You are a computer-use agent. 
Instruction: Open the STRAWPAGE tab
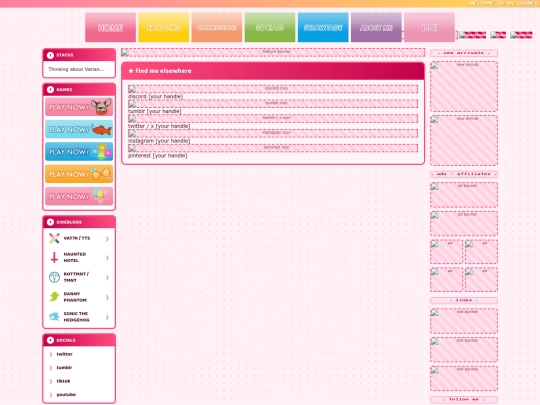[323, 27]
